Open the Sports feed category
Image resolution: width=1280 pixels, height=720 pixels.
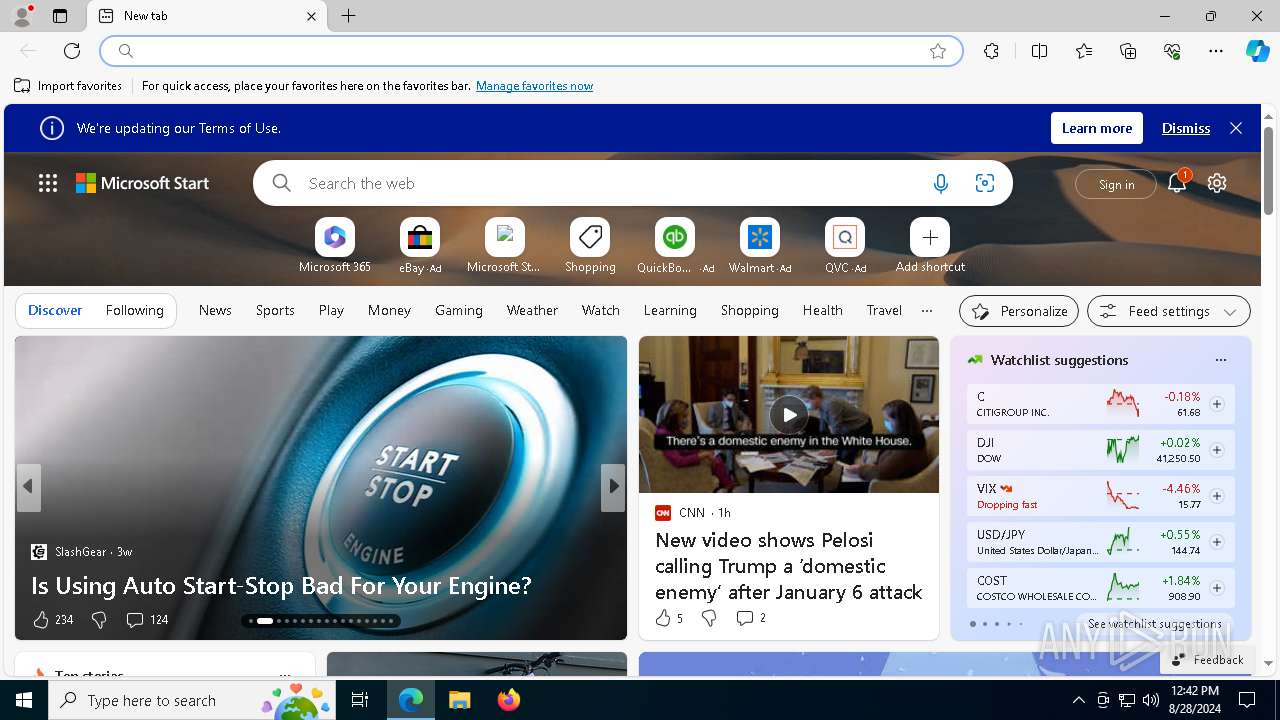click(275, 311)
